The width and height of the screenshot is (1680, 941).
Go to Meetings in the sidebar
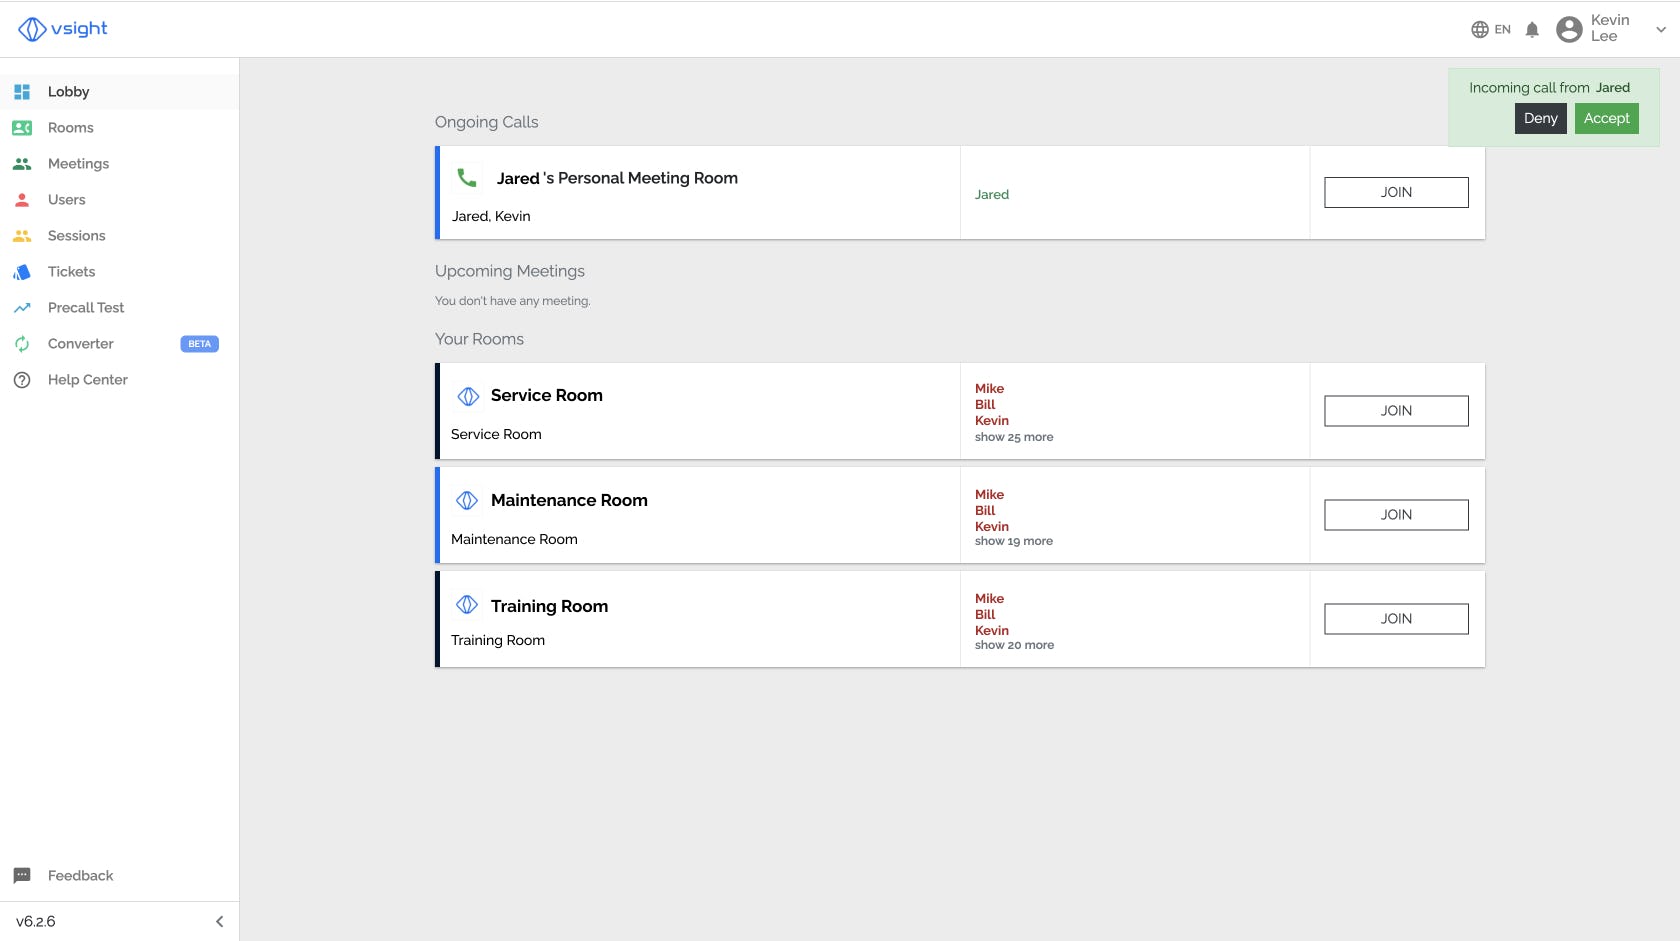[x=78, y=164]
